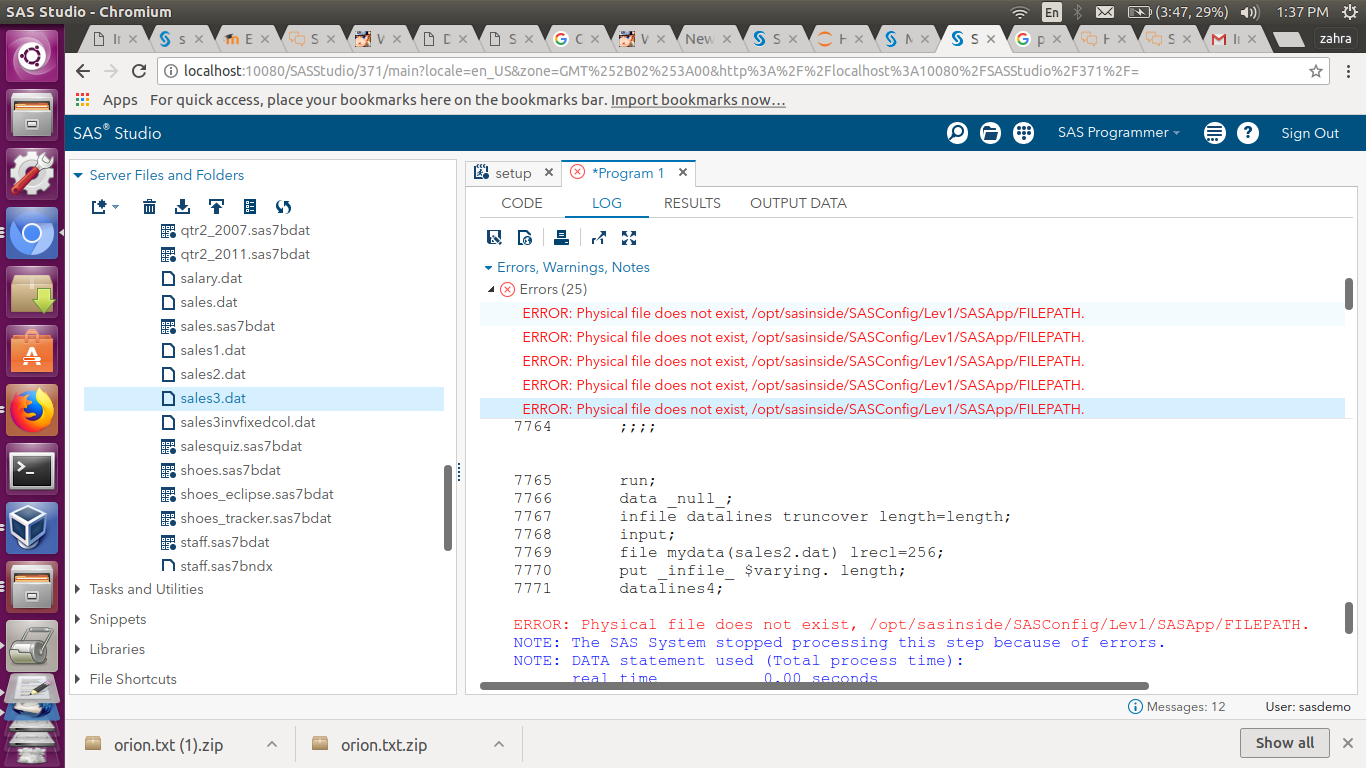
Task: Click the Show all downloads button
Action: coord(1284,743)
